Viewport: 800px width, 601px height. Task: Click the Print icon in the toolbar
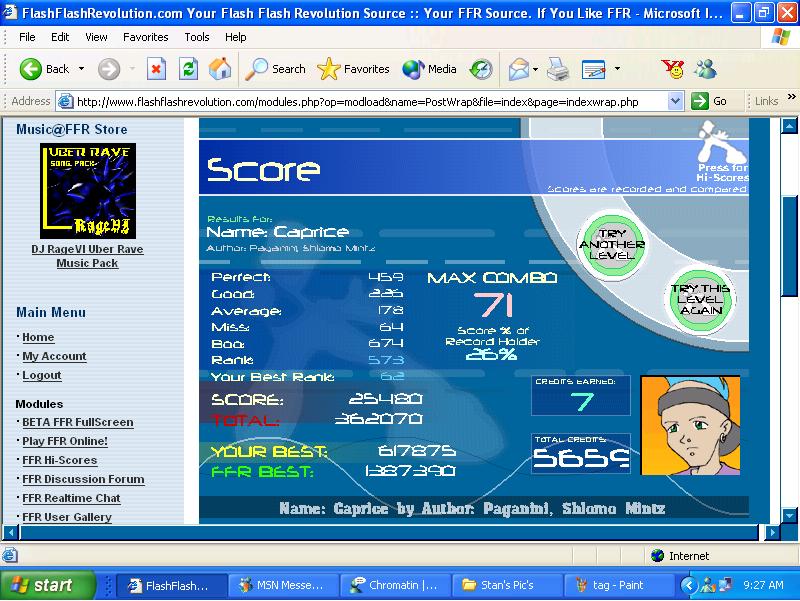[x=558, y=69]
